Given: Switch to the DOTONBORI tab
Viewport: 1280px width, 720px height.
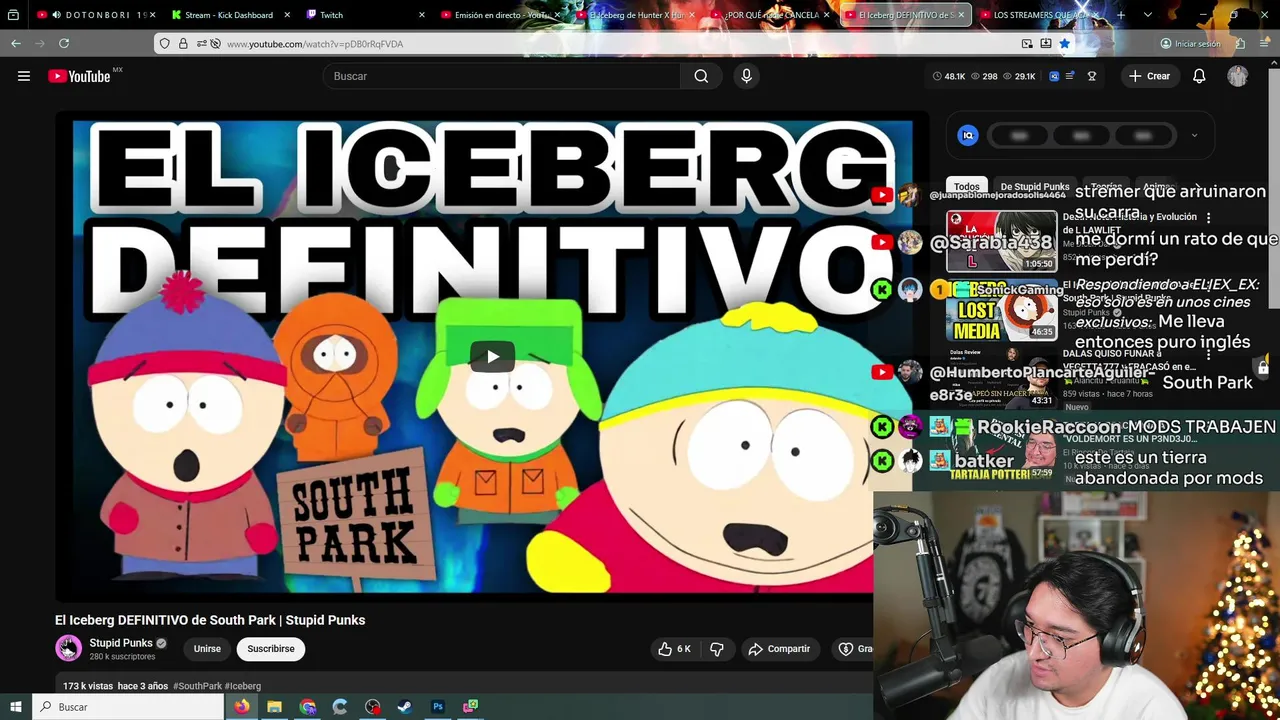Looking at the screenshot, I should (97, 15).
